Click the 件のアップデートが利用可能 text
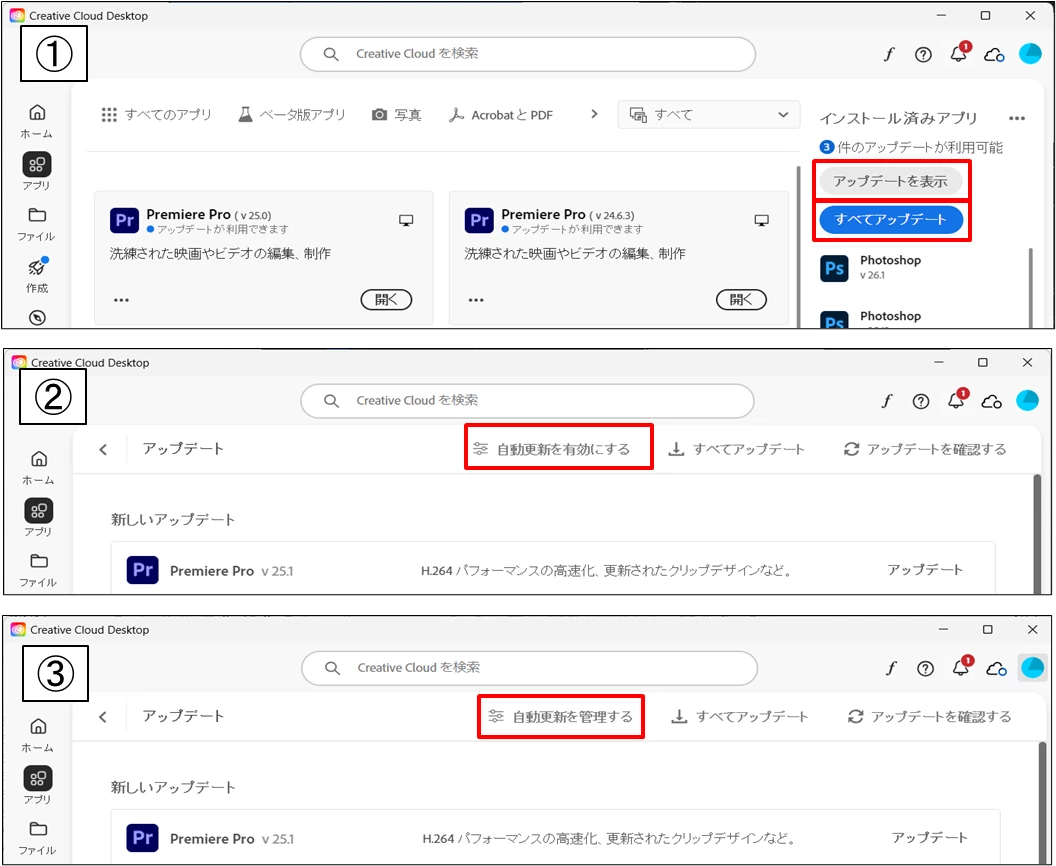 (x=920, y=147)
